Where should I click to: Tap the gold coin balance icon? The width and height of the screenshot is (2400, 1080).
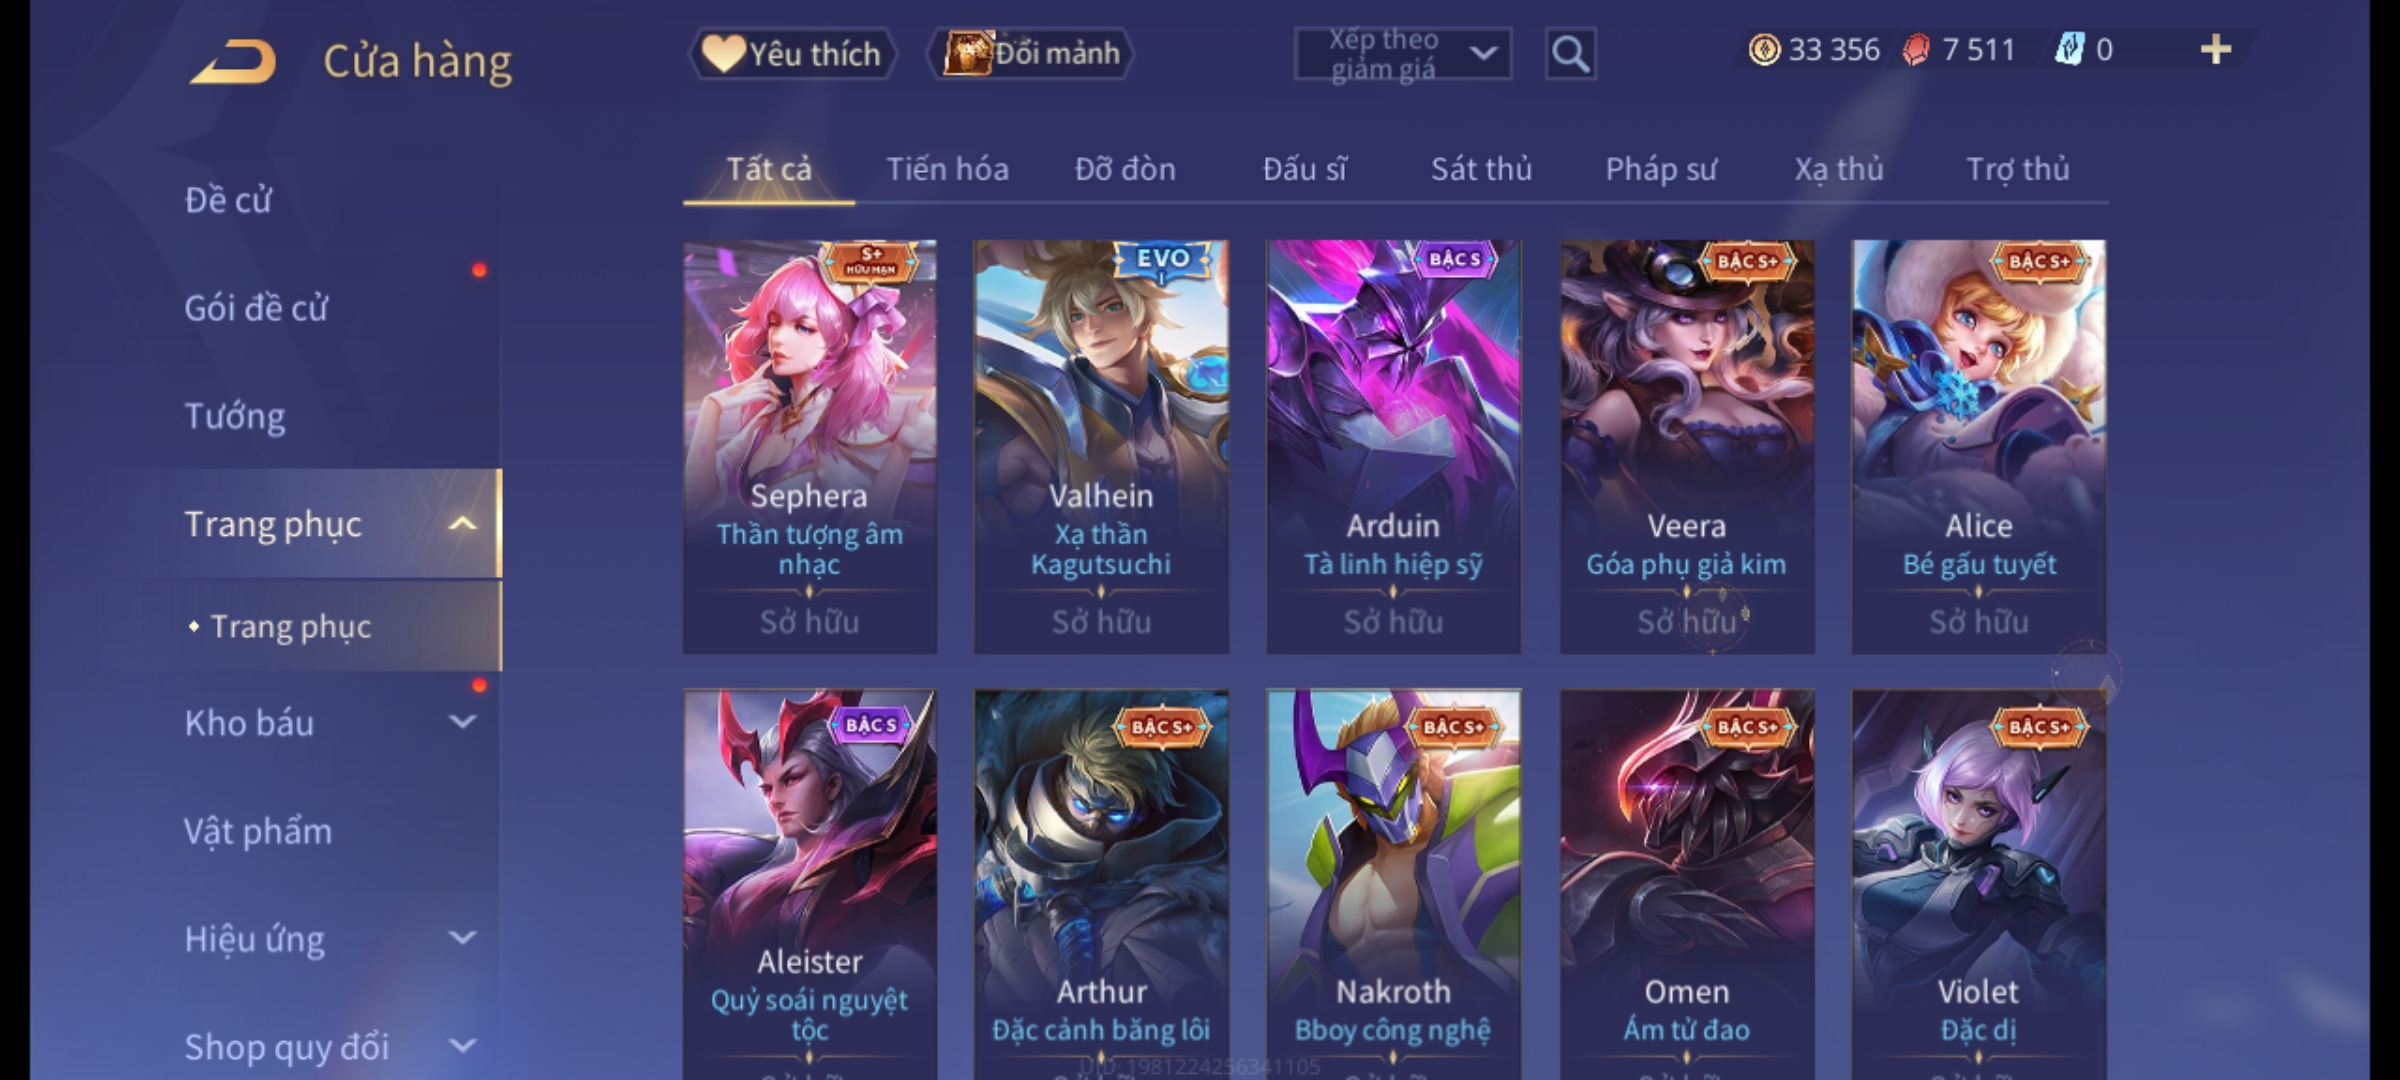tap(1764, 50)
